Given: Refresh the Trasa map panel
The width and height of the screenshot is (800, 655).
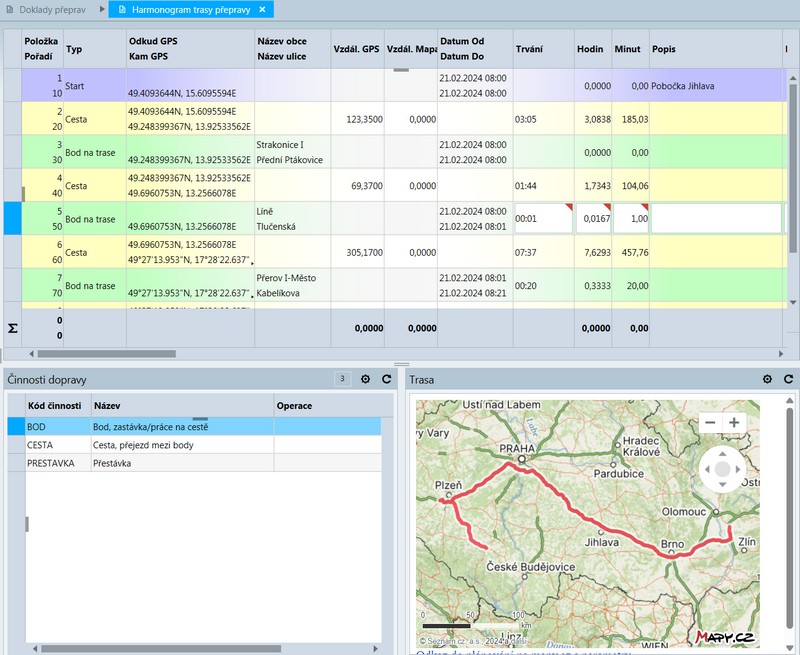Looking at the screenshot, I should [788, 380].
